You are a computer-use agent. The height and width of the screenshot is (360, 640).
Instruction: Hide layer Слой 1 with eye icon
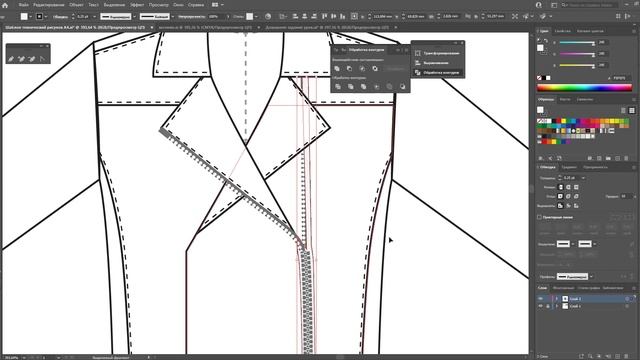[541, 306]
